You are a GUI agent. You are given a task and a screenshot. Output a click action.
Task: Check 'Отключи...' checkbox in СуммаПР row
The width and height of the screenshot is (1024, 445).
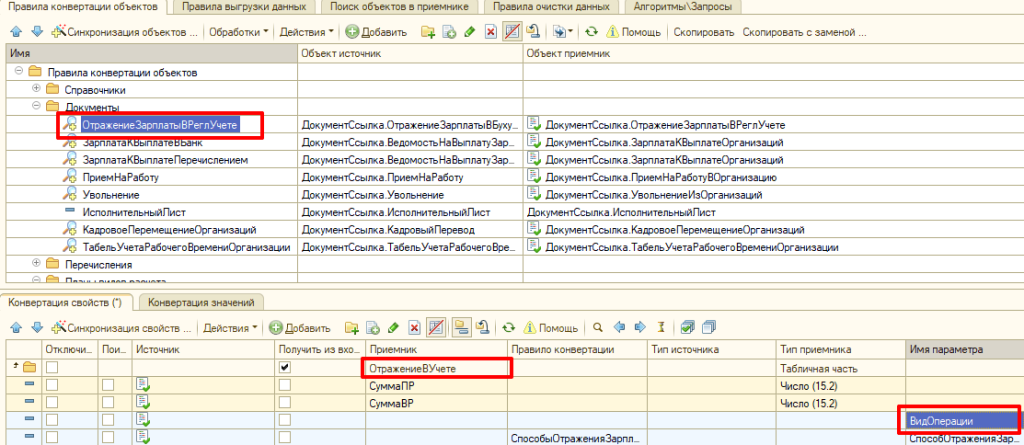(x=52, y=385)
